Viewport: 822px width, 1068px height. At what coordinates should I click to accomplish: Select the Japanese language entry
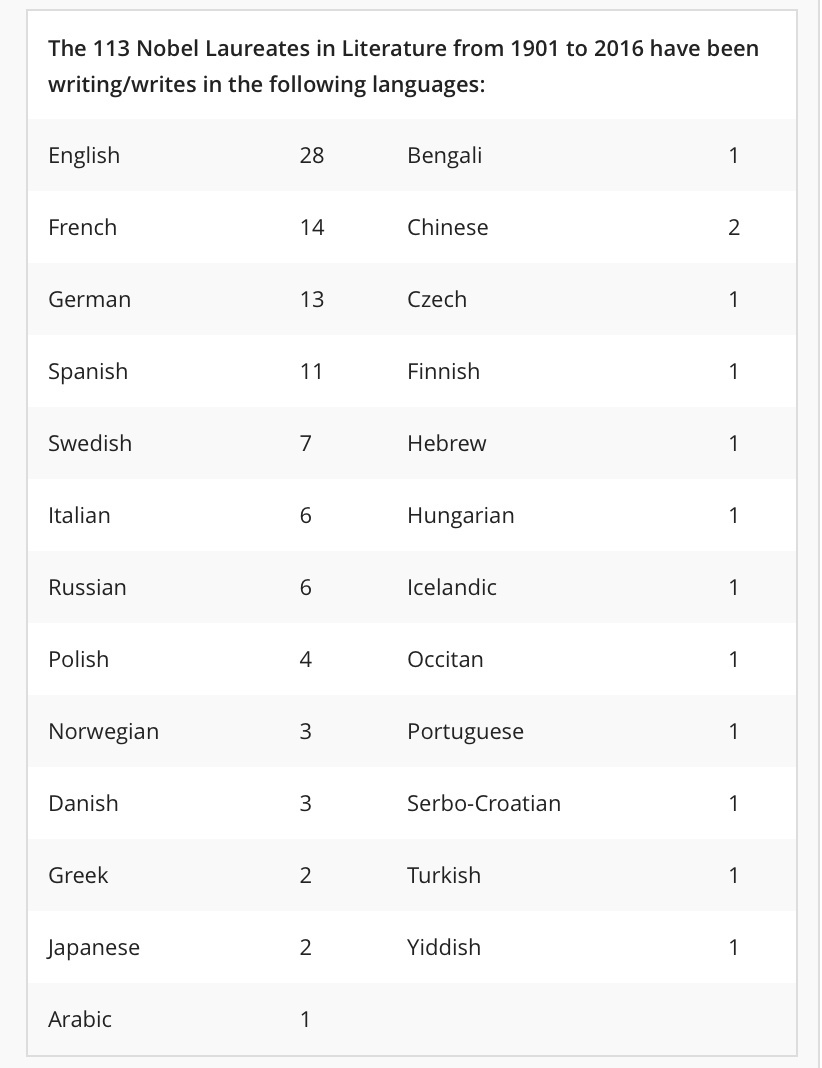click(94, 947)
